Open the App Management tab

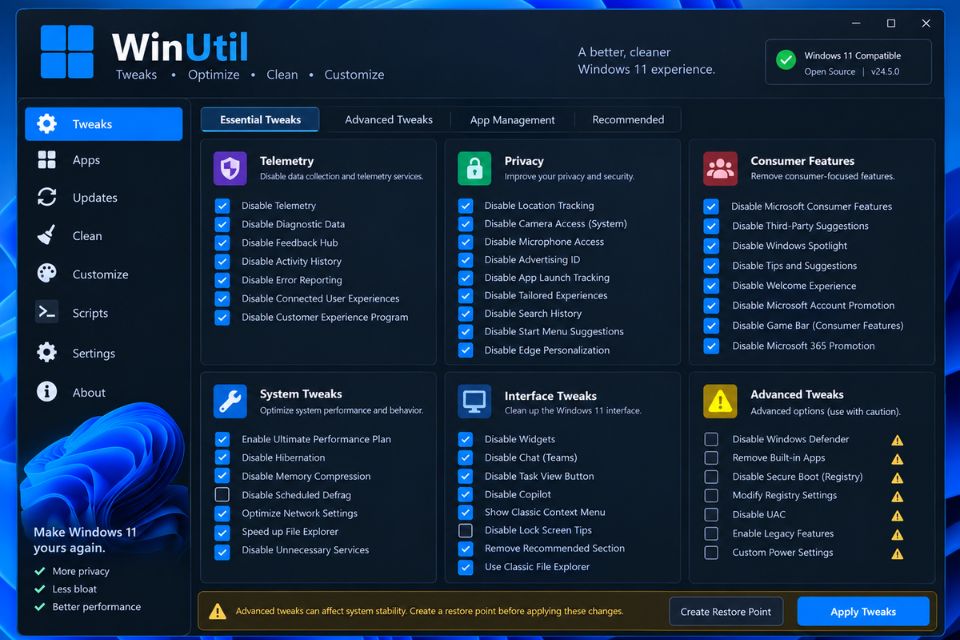pyautogui.click(x=512, y=120)
